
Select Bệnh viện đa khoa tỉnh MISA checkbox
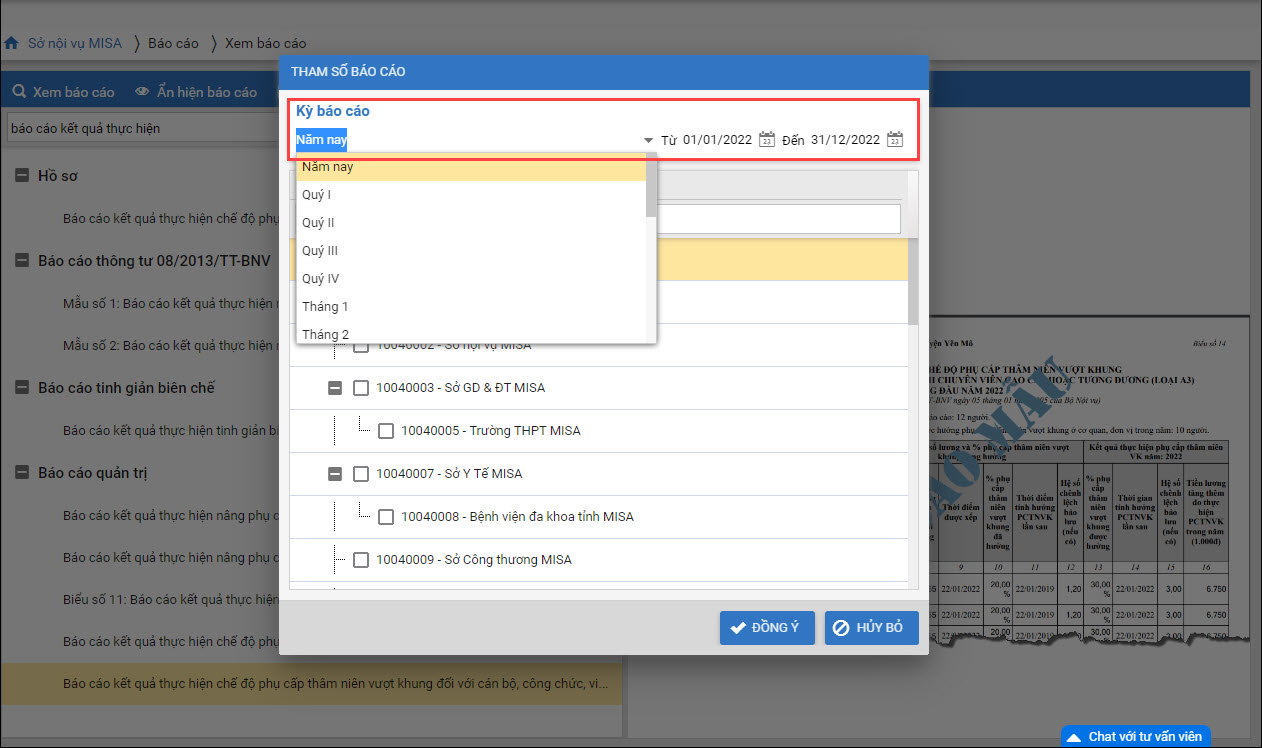pyautogui.click(x=386, y=517)
